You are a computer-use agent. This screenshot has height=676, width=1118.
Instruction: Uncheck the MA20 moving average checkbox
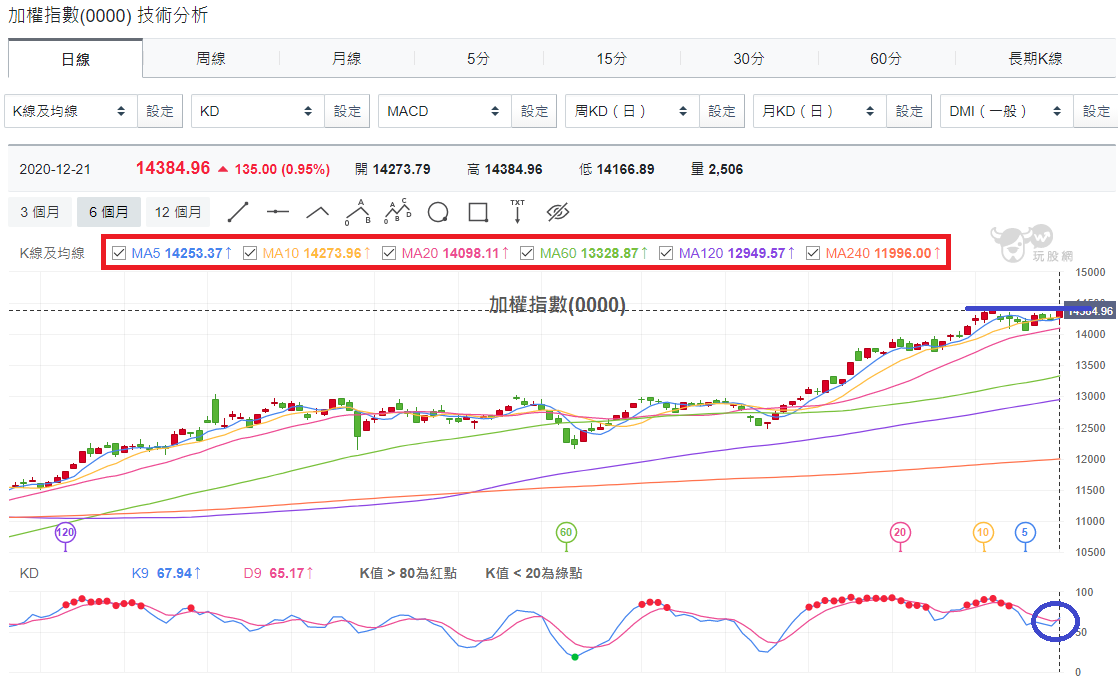[x=389, y=253]
